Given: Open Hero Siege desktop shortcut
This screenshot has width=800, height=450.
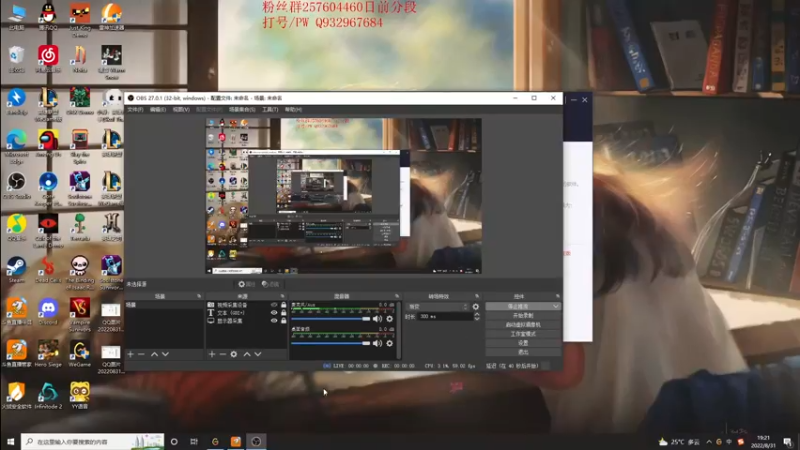Looking at the screenshot, I should [48, 354].
